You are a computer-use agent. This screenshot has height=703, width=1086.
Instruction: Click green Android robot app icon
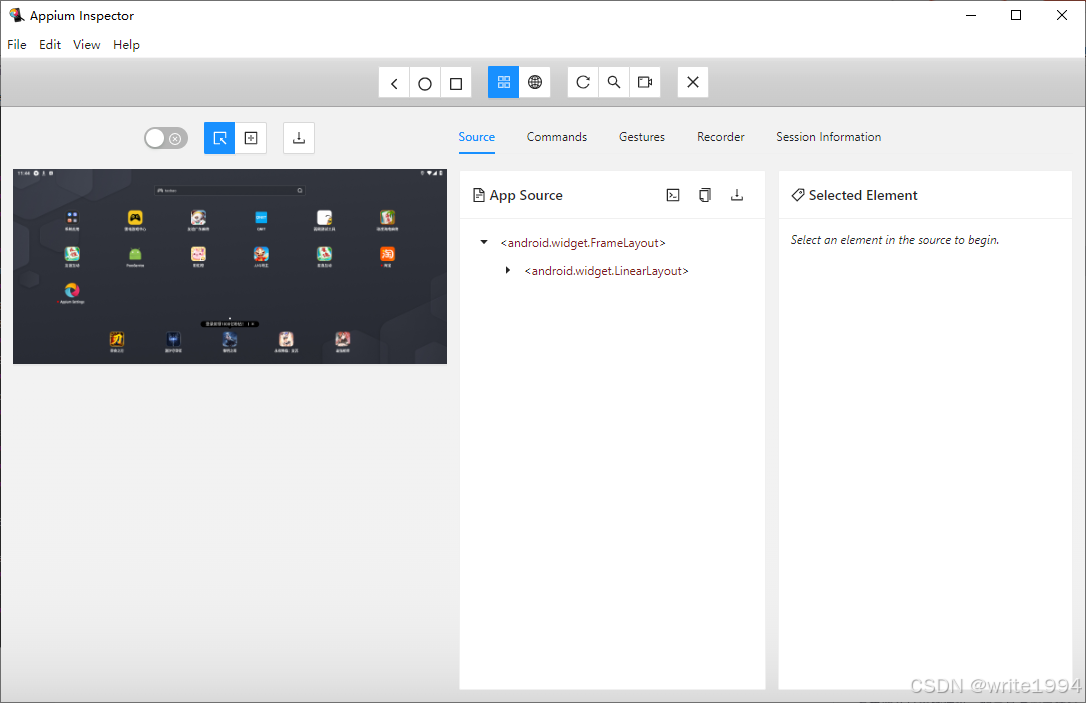135,256
